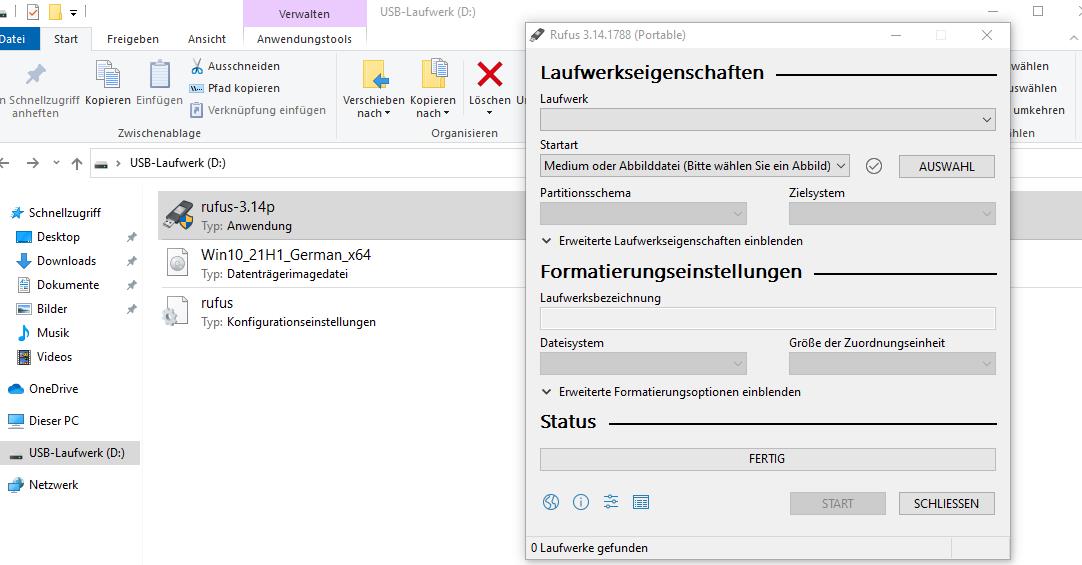The image size is (1082, 565).
Task: Switch to Ansicht ribbon tab
Action: click(x=206, y=39)
